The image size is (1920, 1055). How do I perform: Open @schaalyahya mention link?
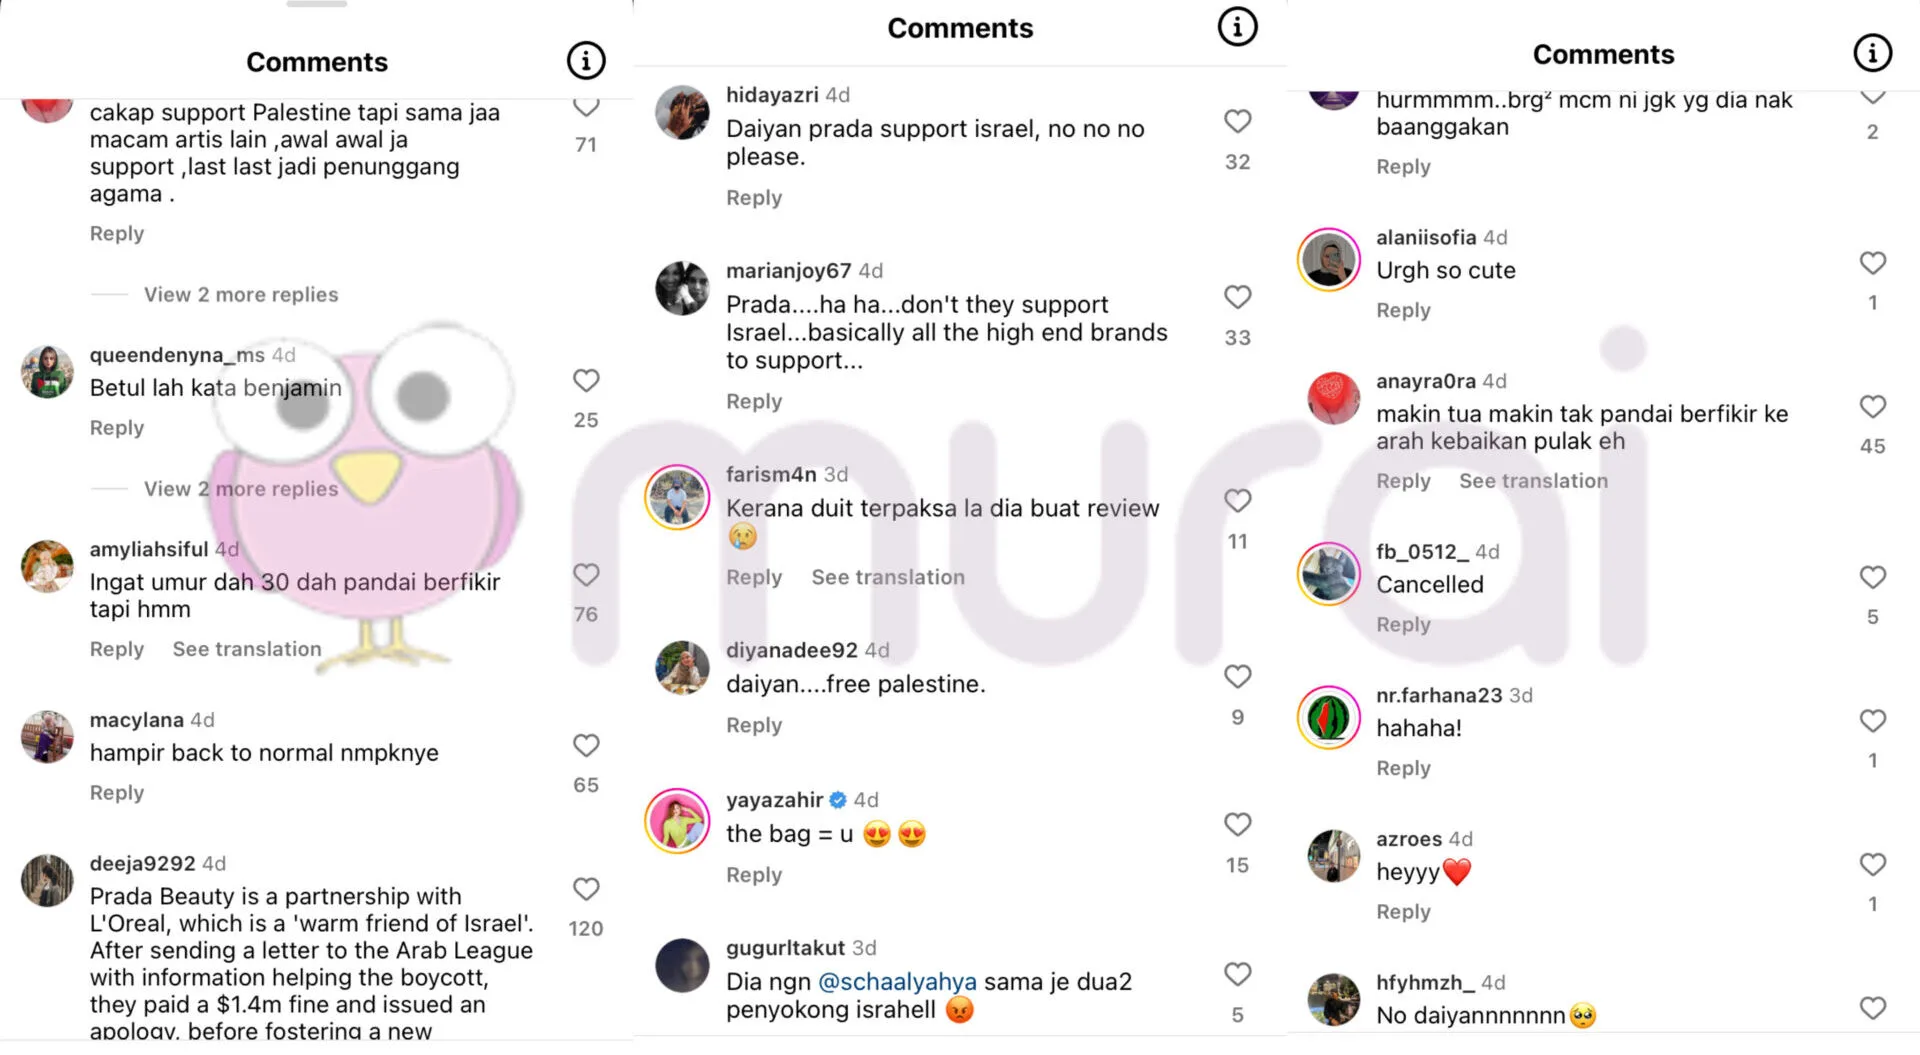pyautogui.click(x=897, y=982)
